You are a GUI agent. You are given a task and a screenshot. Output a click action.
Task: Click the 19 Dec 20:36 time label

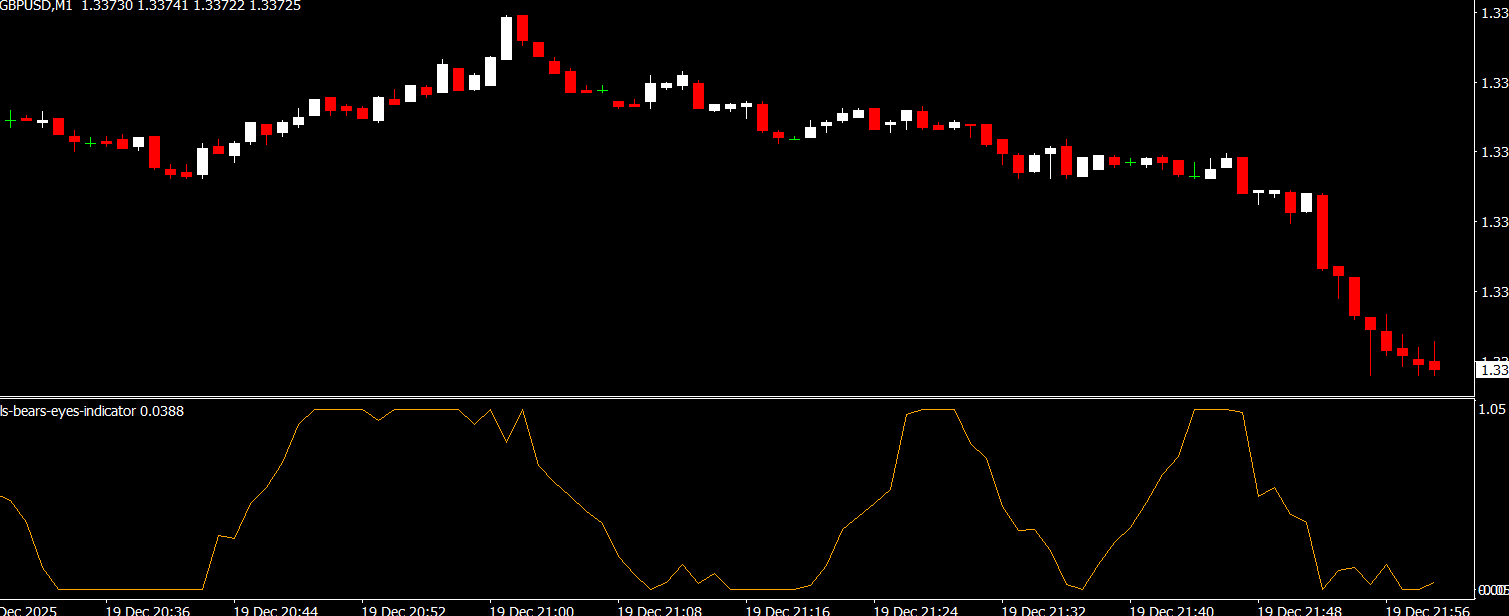click(x=148, y=609)
